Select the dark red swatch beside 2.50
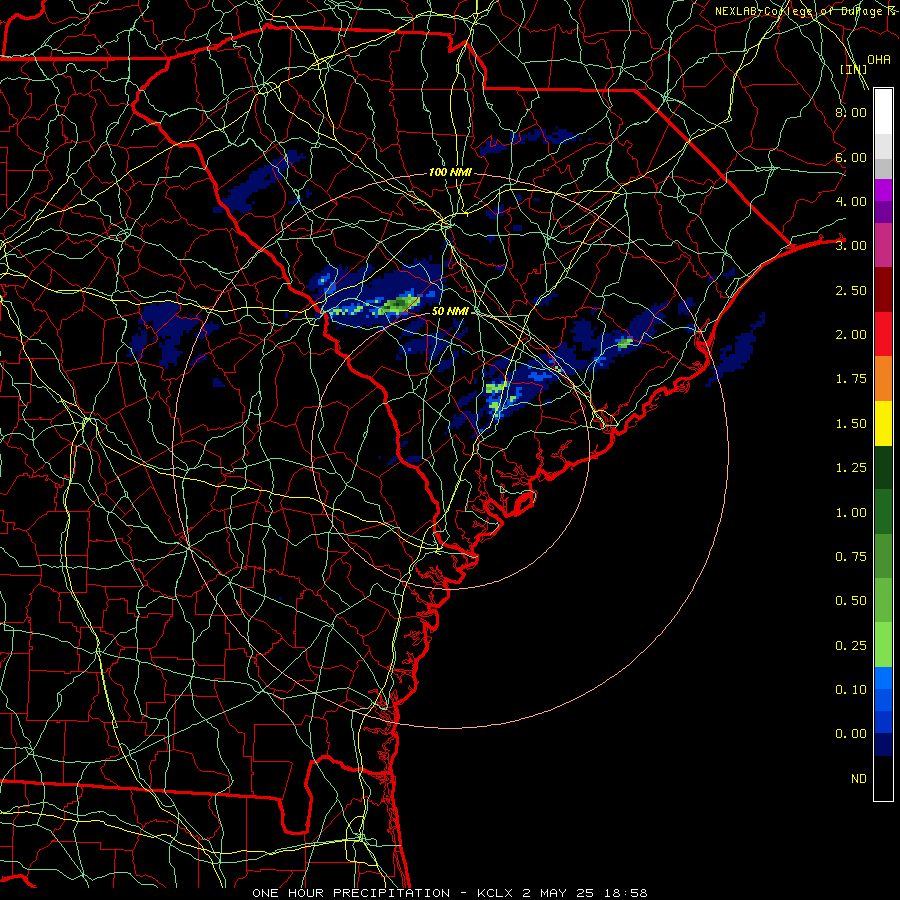Image resolution: width=900 pixels, height=900 pixels. (x=883, y=290)
